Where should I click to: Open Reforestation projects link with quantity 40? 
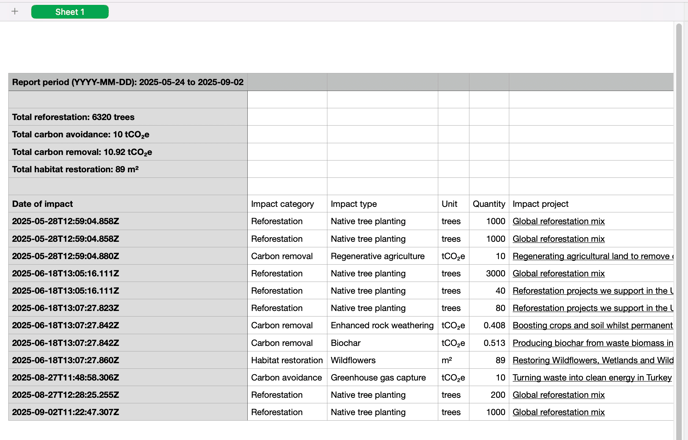pos(593,291)
